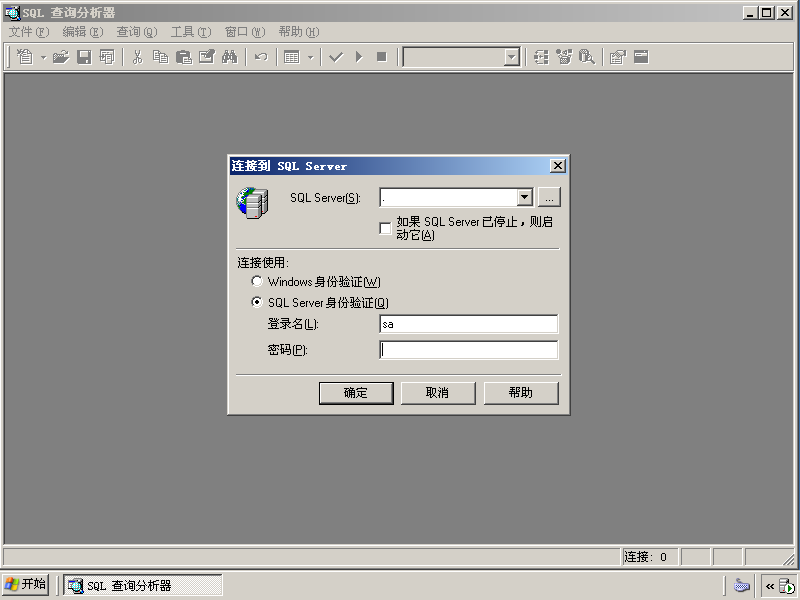Screen dimensions: 800x600
Task: Open the dropdown arrow beside New Query
Action: click(x=43, y=57)
